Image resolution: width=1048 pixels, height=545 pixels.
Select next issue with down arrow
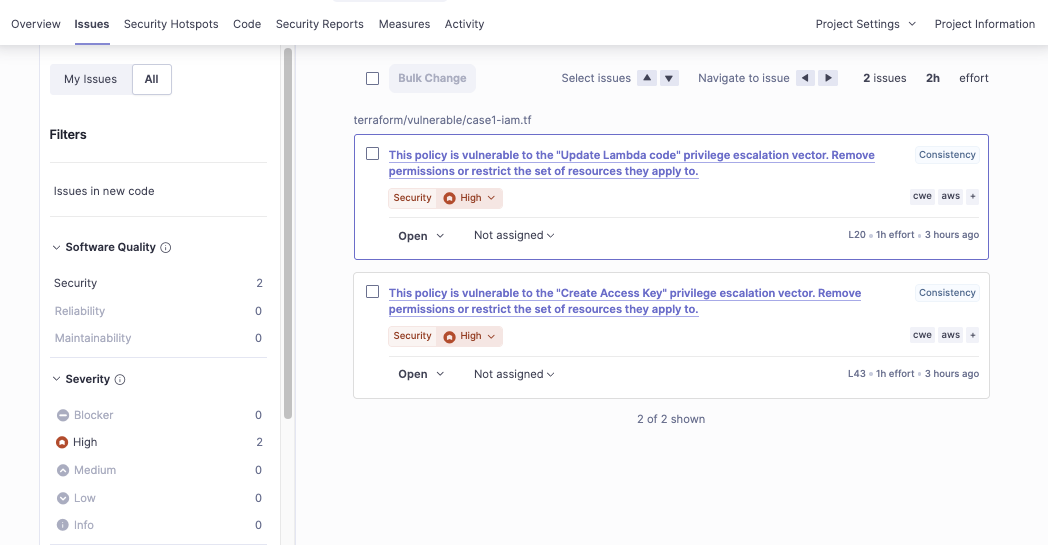(x=669, y=78)
